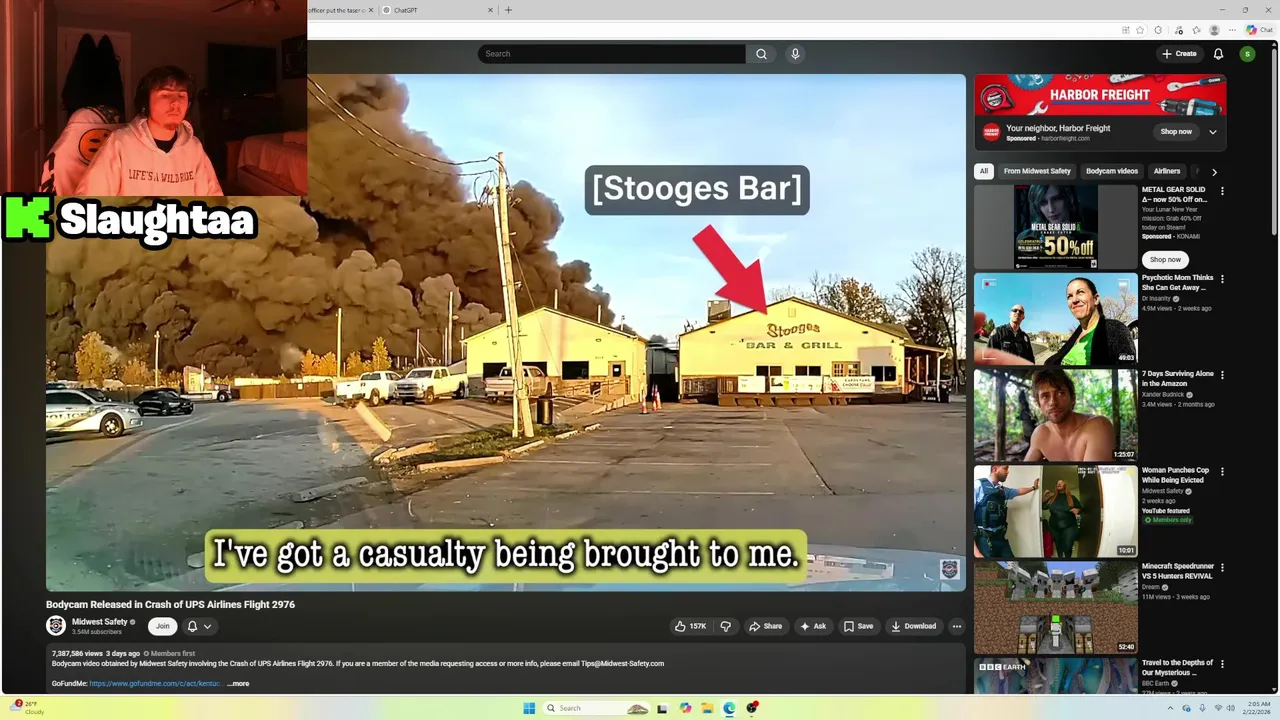The height and width of the screenshot is (720, 1280).
Task: Open options for Minecraft Speedrunner video
Action: (x=1222, y=567)
